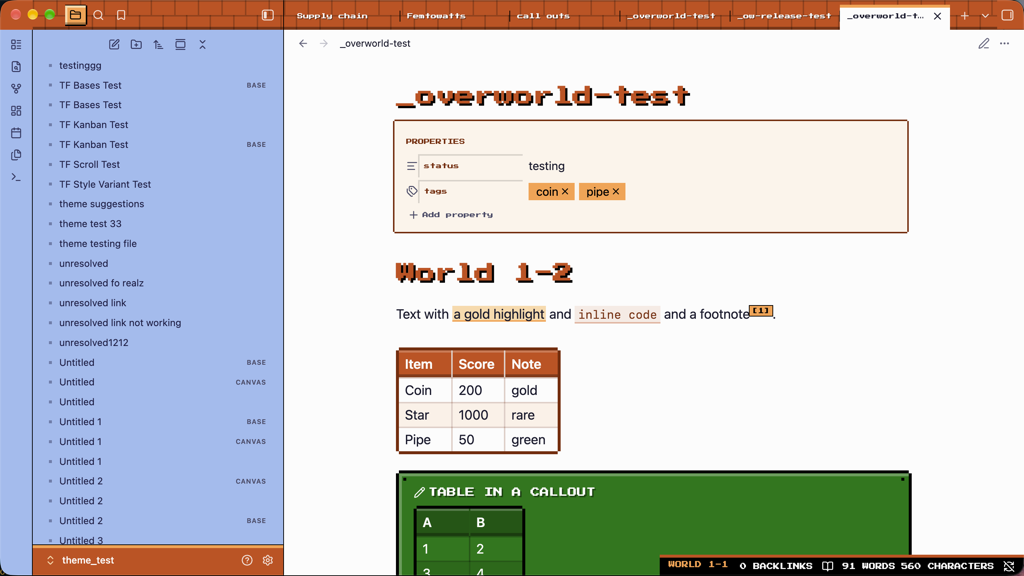Switch to the Femtowatts tab
The height and width of the screenshot is (576, 1024).
(x=436, y=16)
